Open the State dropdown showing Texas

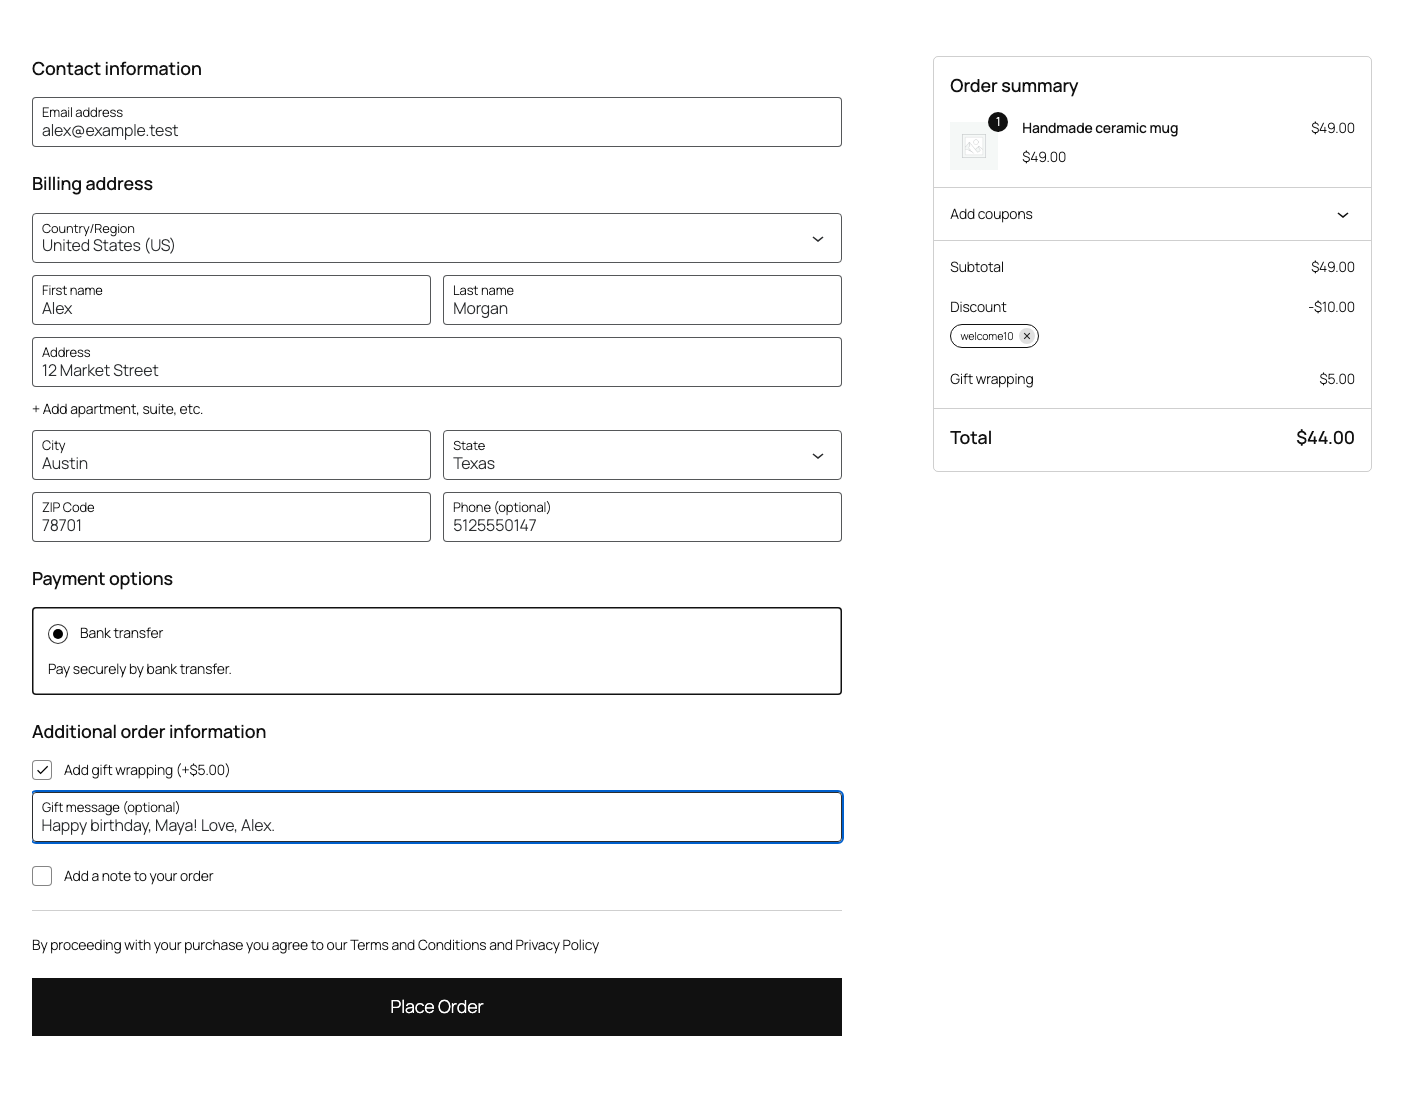click(642, 455)
